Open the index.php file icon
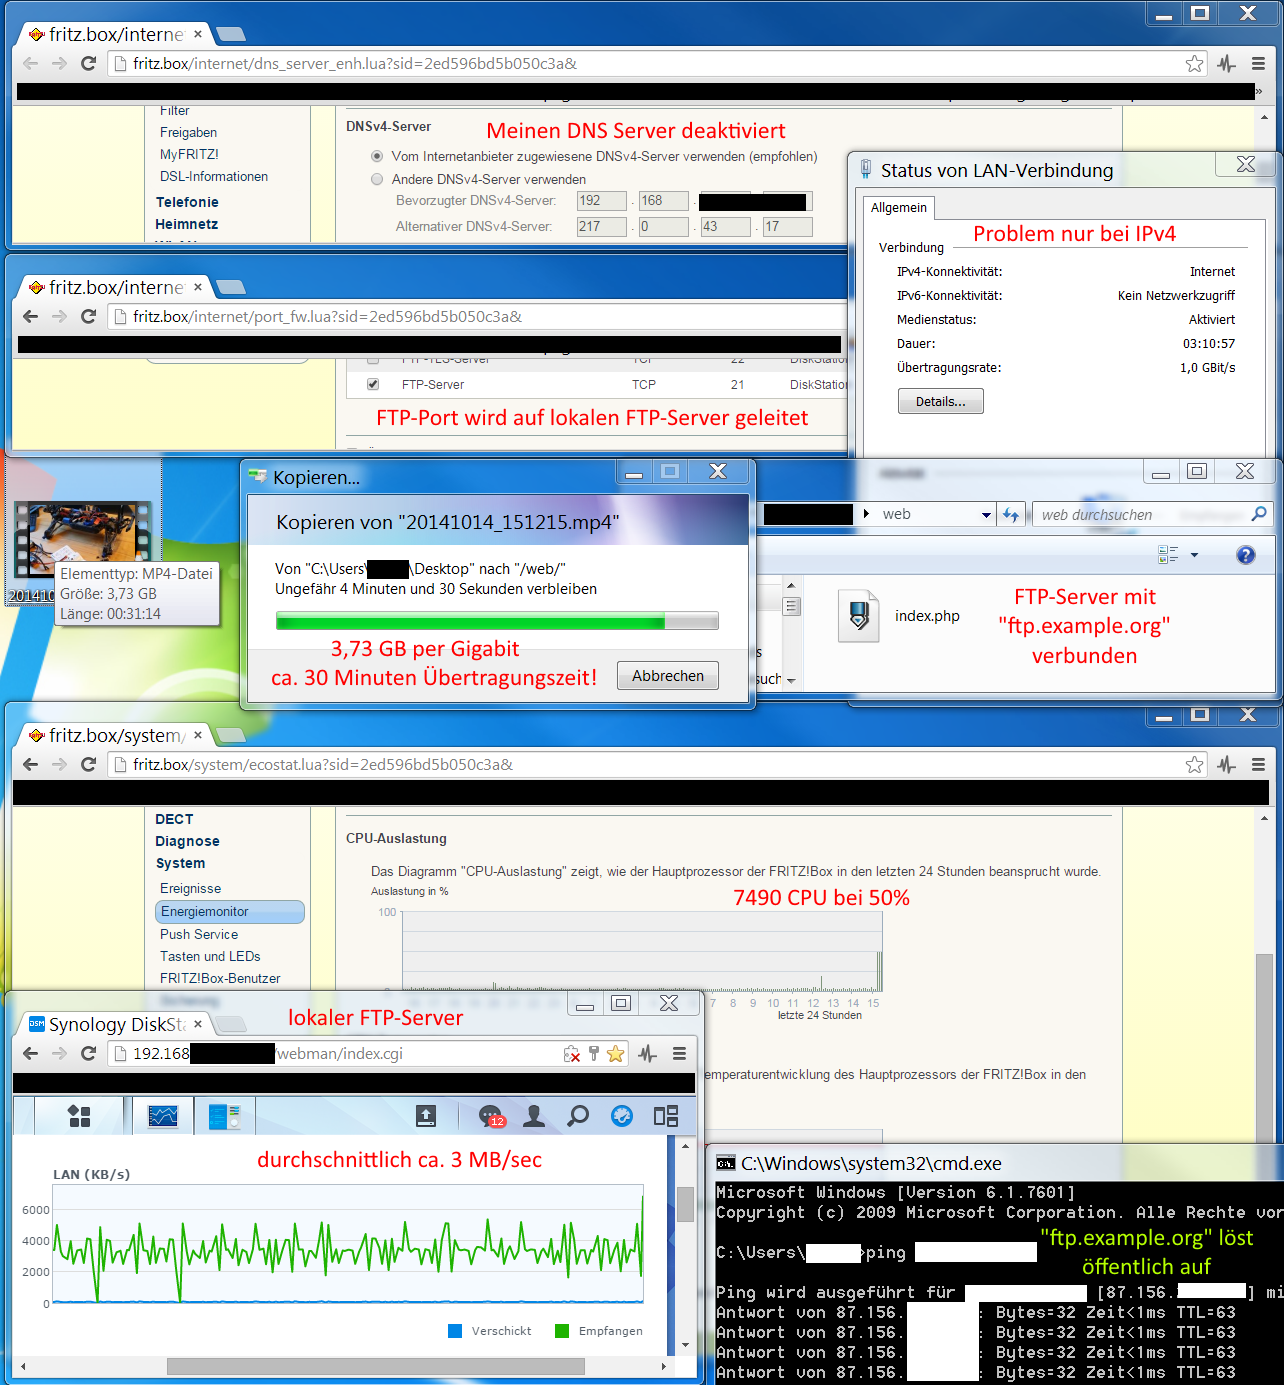Viewport: 1284px width, 1385px height. pos(858,614)
